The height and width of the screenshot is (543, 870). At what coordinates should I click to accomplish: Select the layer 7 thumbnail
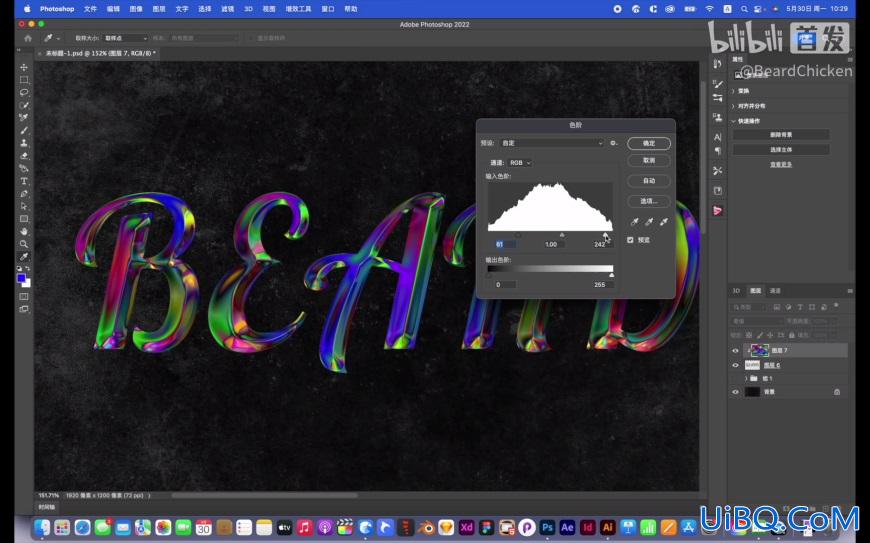(x=760, y=351)
